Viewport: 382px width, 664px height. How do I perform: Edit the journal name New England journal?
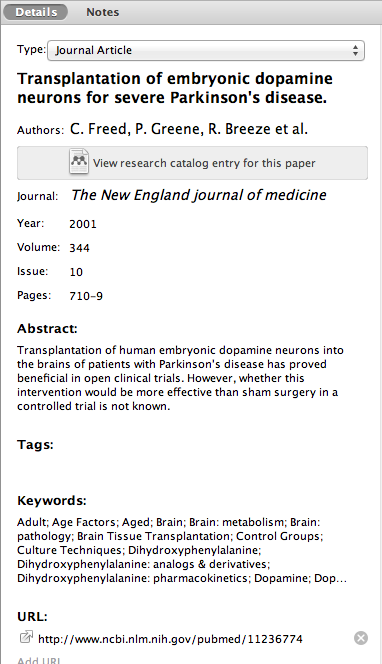click(199, 195)
